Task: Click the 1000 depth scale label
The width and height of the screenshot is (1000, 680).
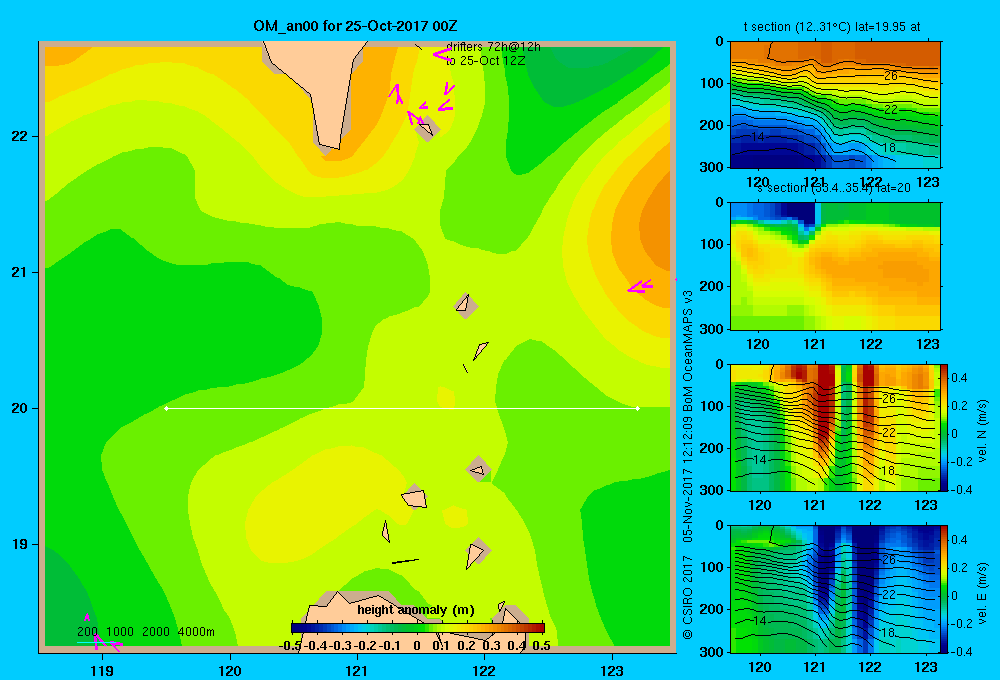Action: point(120,632)
